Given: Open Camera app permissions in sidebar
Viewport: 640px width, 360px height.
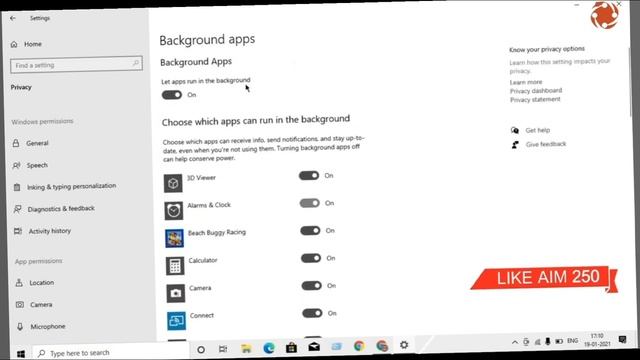Looking at the screenshot, I should click(41, 304).
